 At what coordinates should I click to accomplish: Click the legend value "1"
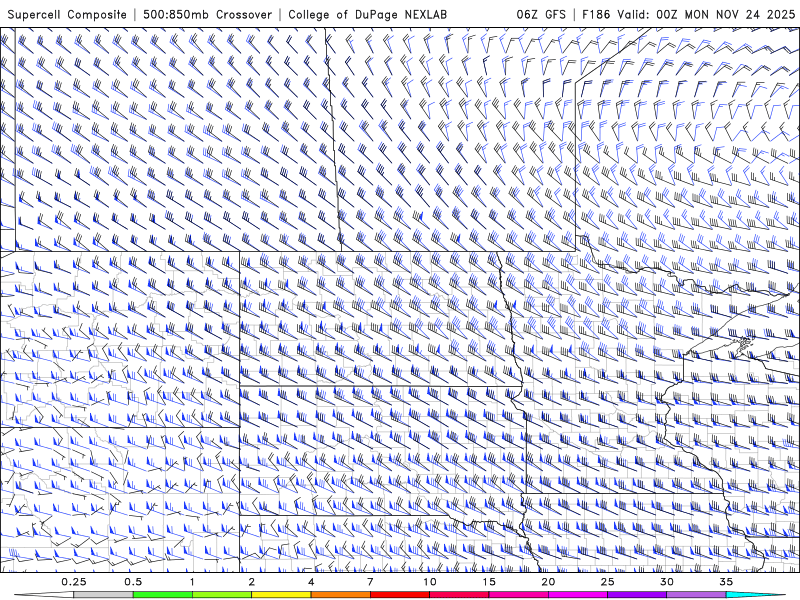pyautogui.click(x=192, y=582)
